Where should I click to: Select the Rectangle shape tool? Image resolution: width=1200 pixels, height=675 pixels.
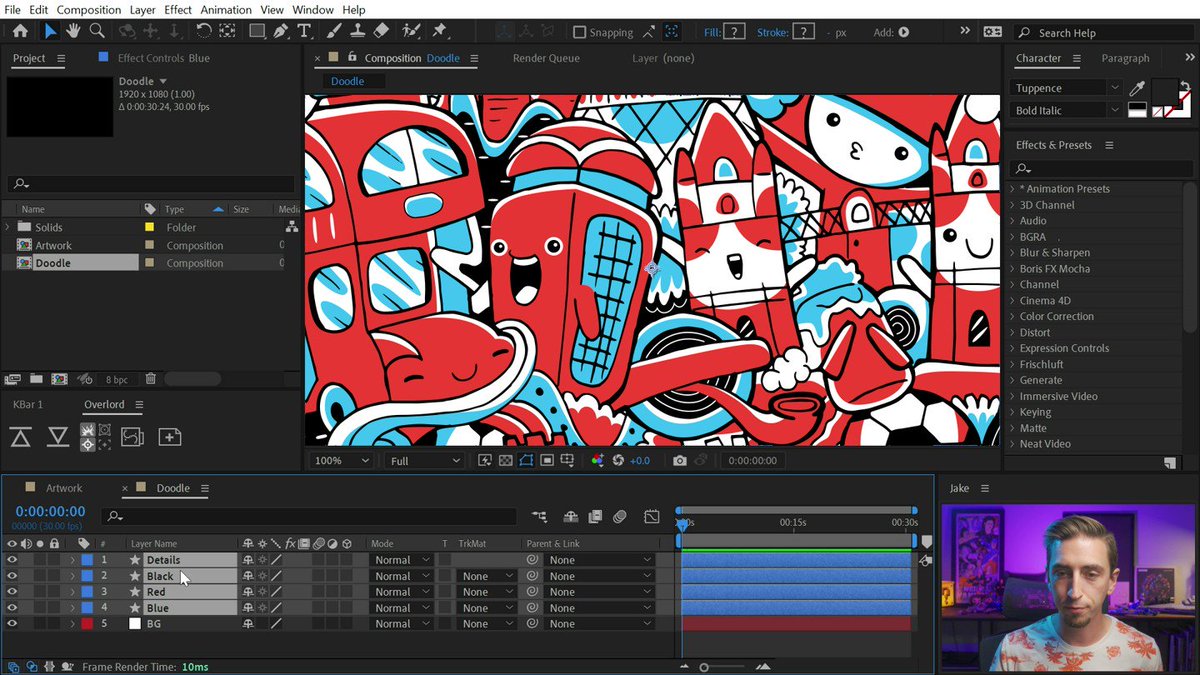click(257, 31)
